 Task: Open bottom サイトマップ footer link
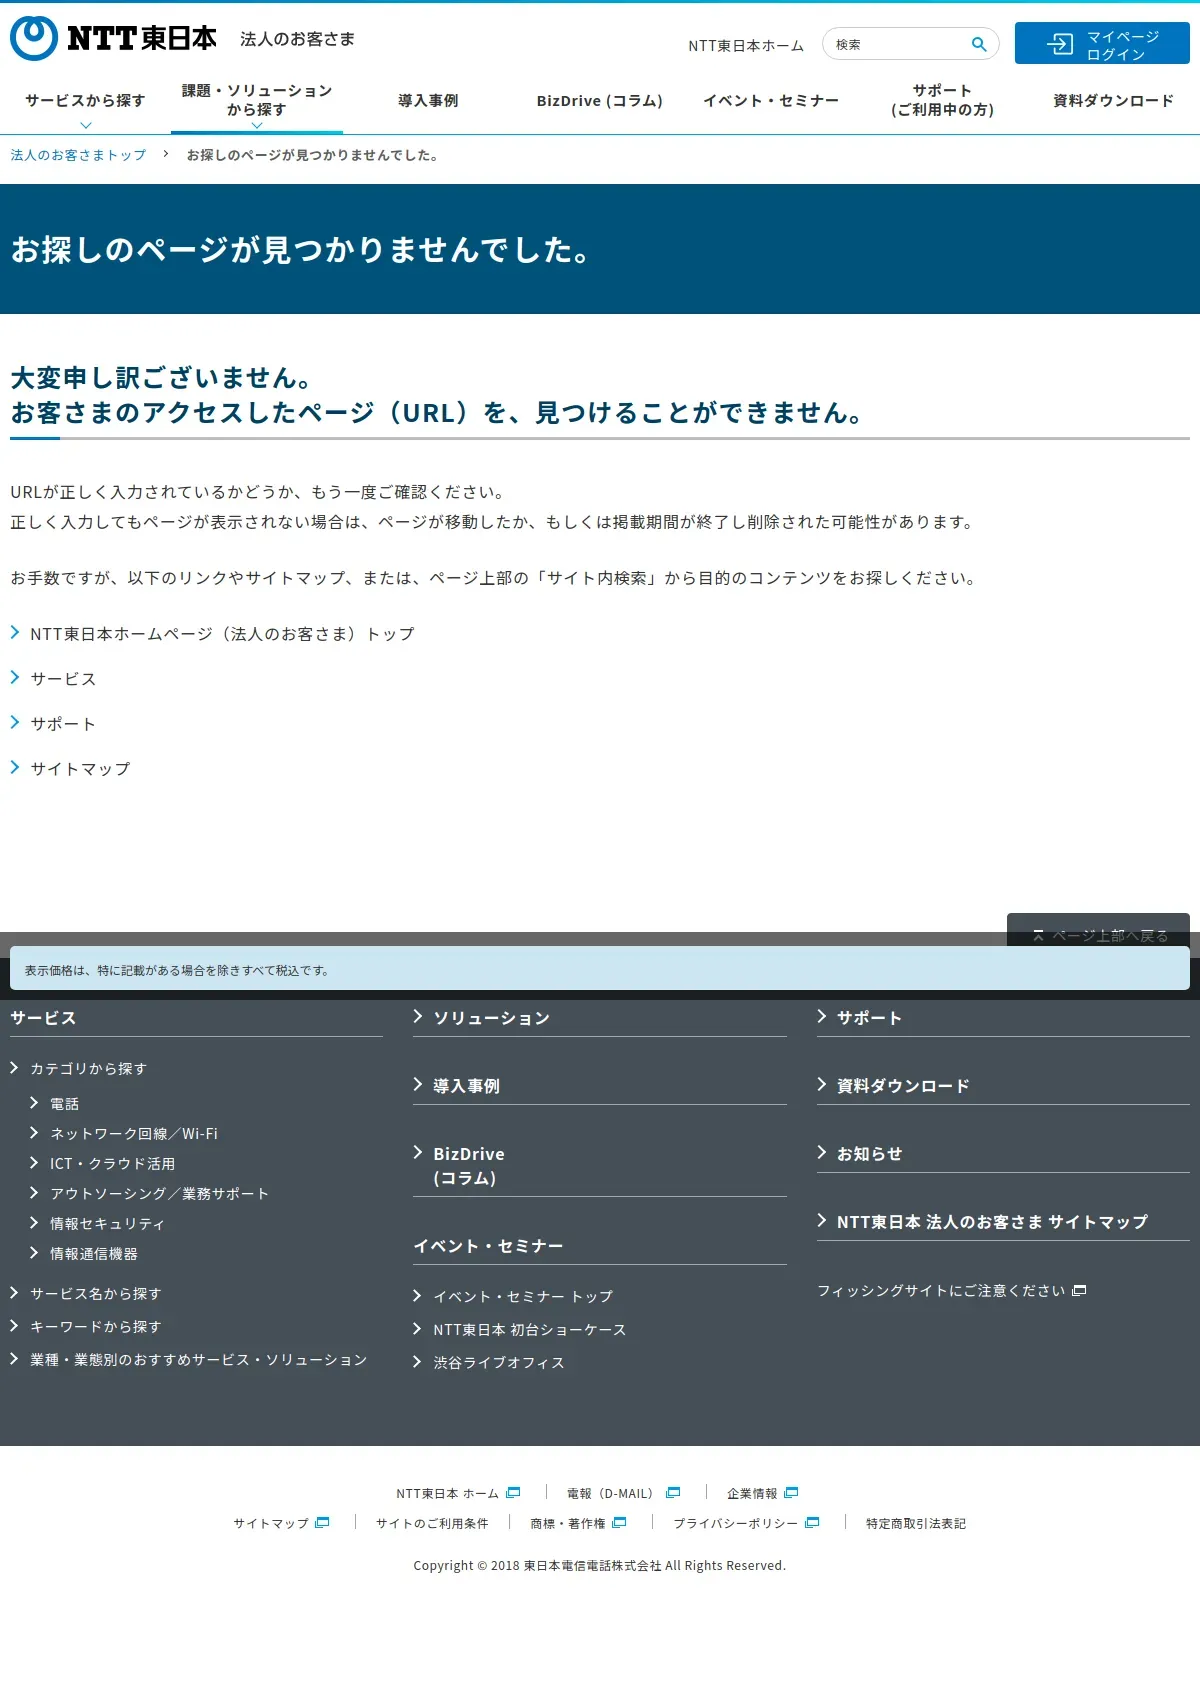(271, 1524)
